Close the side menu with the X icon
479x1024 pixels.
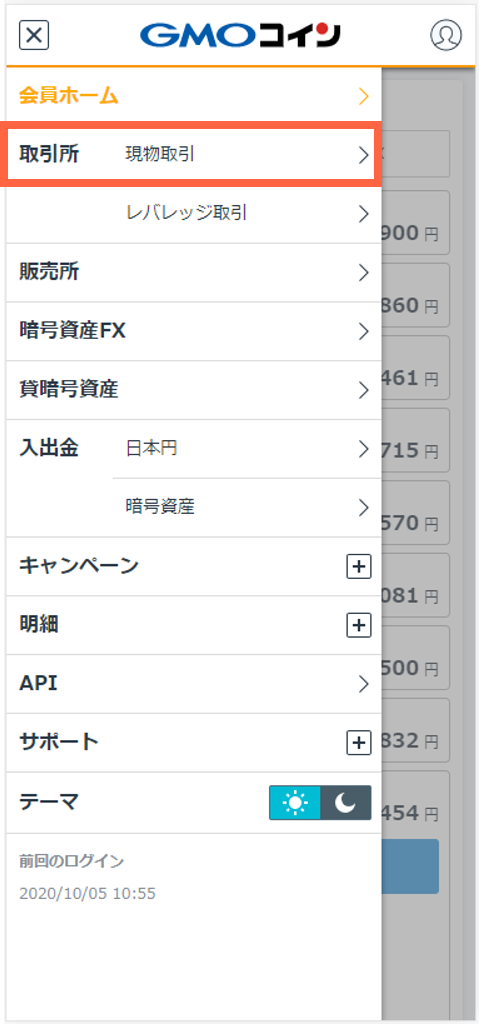click(x=34, y=35)
